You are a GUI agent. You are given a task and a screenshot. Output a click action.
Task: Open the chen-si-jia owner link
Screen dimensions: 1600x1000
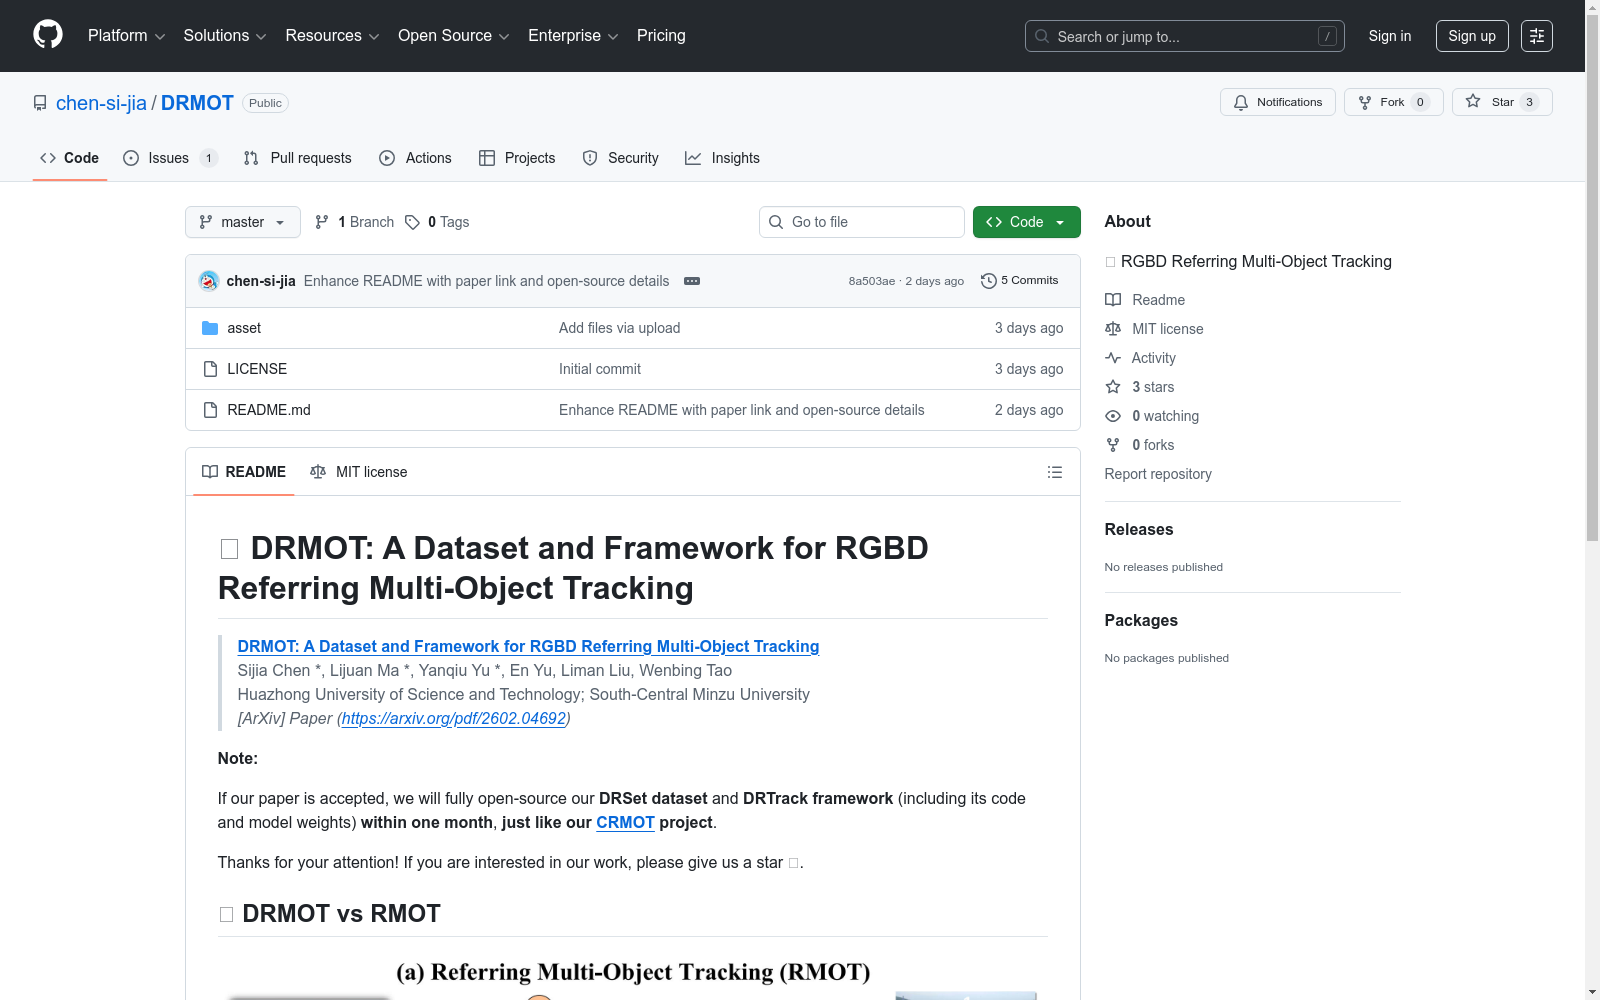101,103
